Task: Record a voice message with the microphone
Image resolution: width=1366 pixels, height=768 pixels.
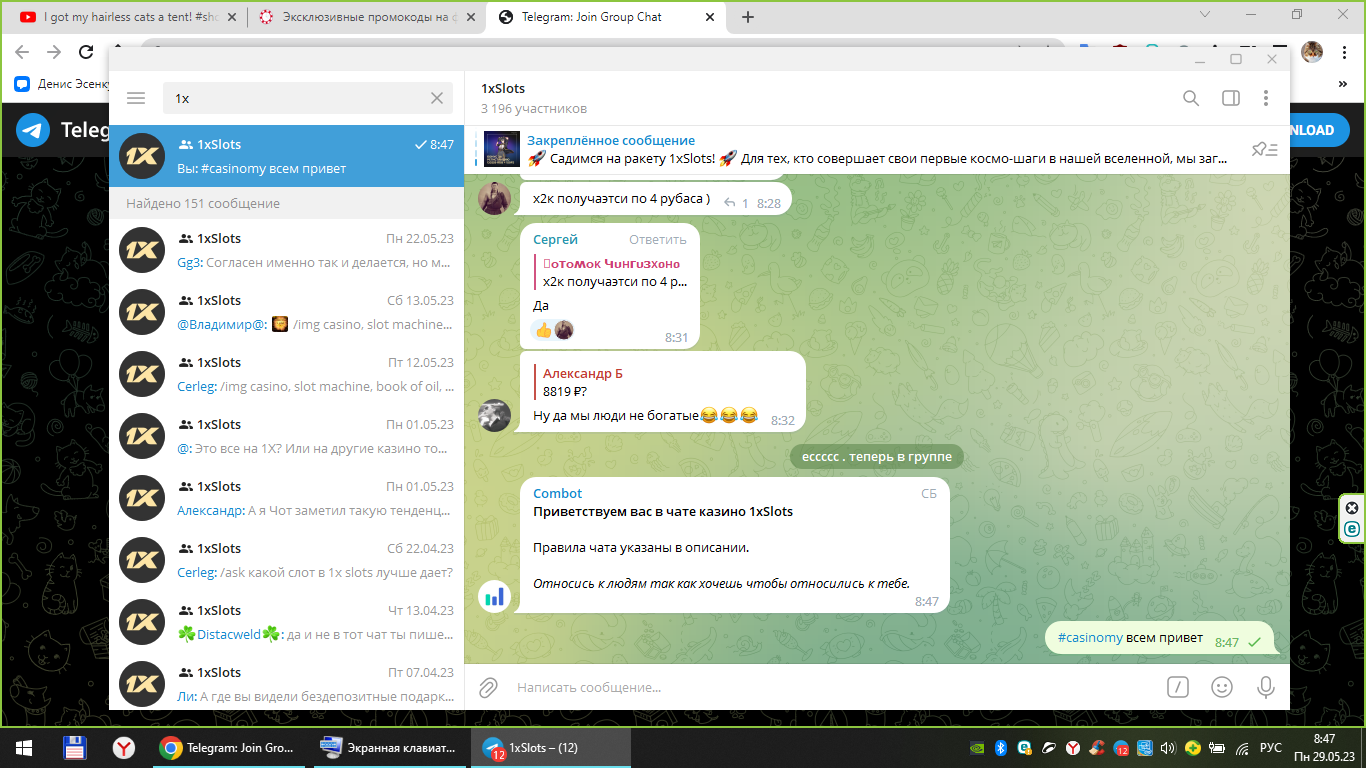Action: pos(1265,687)
